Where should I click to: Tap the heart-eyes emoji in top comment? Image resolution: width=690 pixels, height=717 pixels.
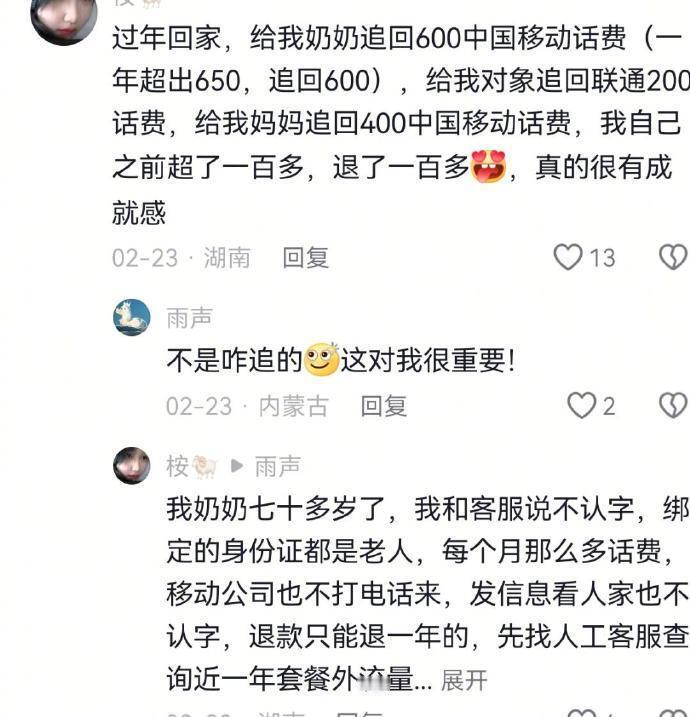pos(488,166)
